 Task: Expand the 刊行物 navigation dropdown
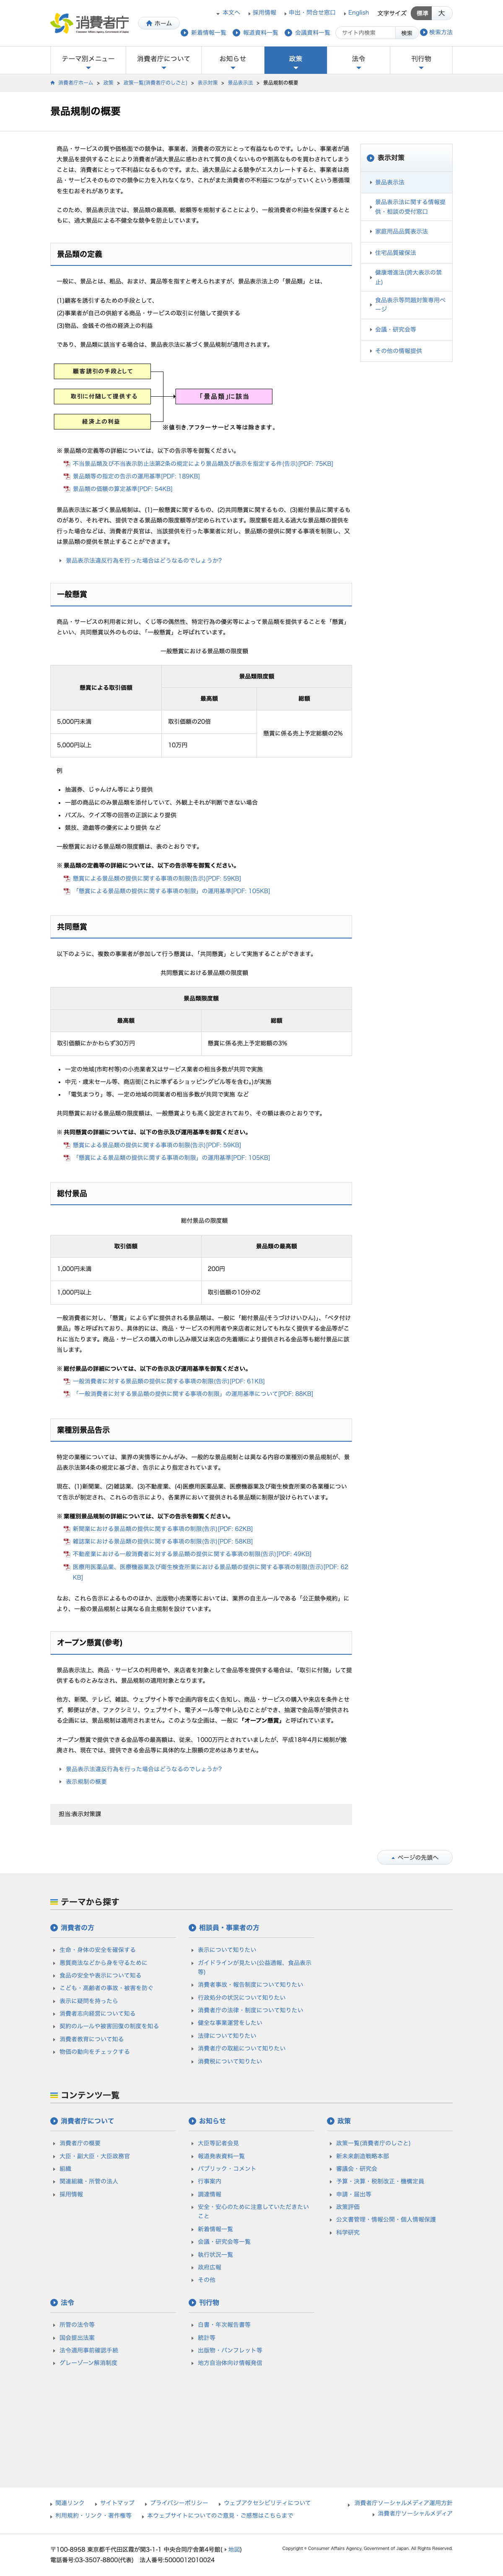pyautogui.click(x=421, y=60)
